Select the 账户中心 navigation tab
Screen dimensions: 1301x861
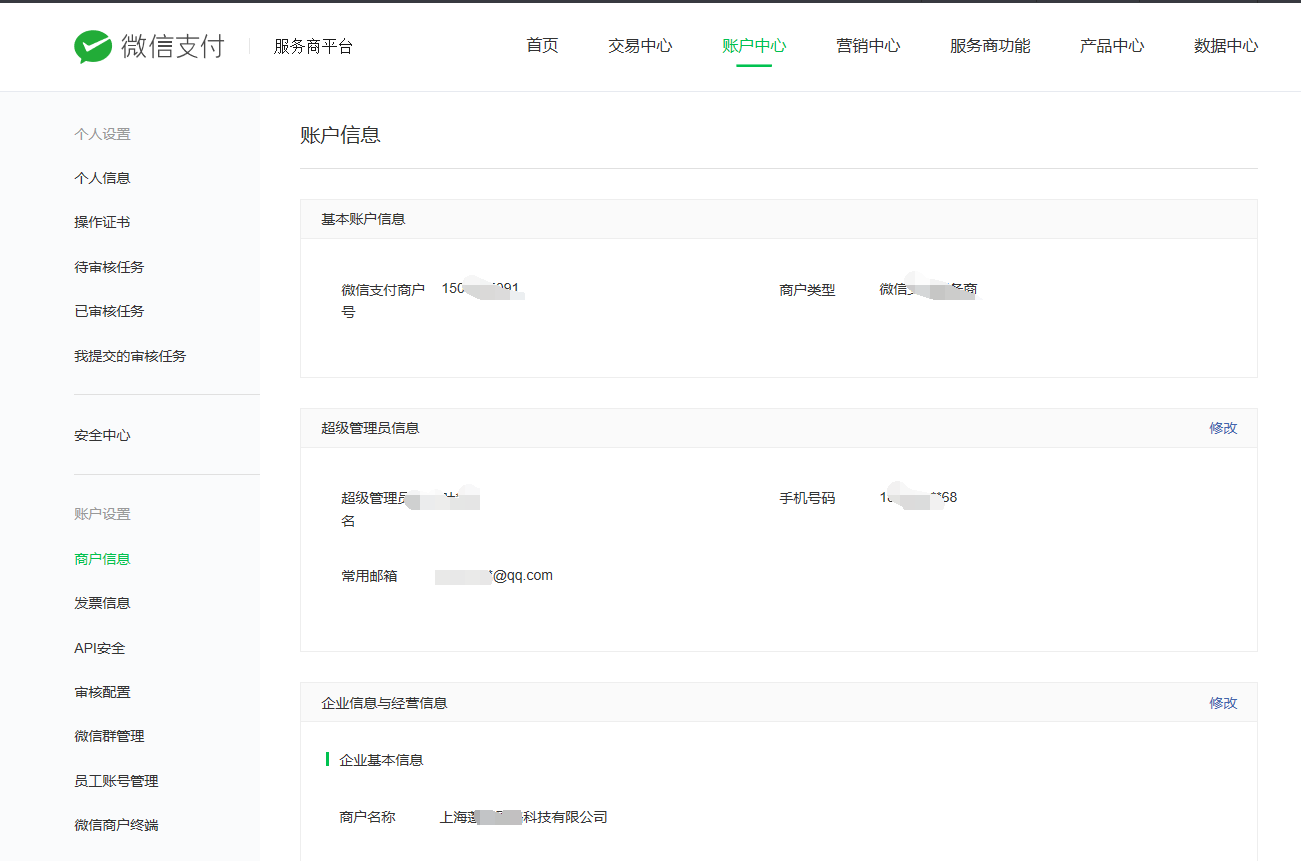[x=754, y=46]
